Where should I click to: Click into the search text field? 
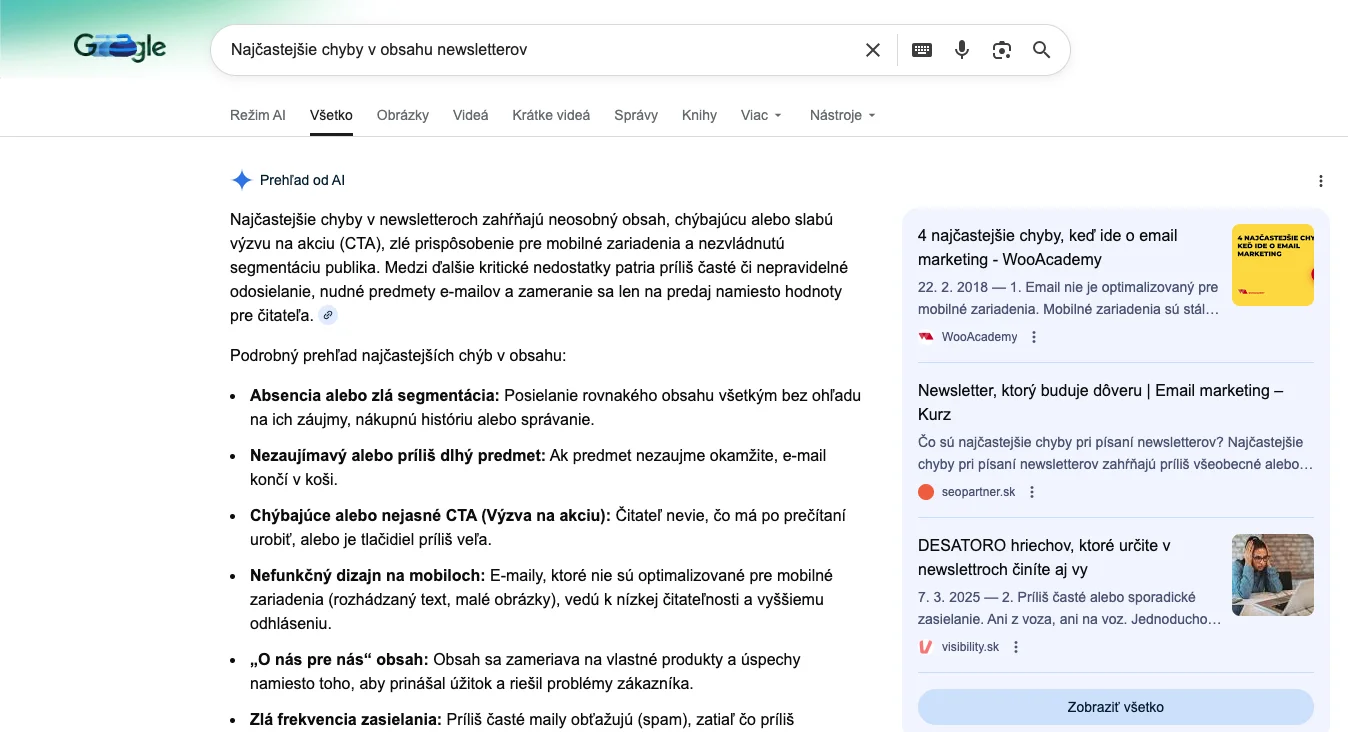540,50
